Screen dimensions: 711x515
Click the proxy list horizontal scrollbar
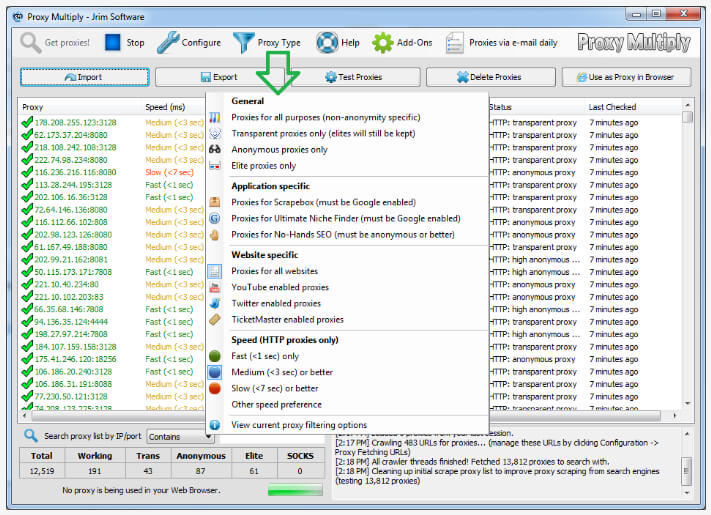click(349, 415)
